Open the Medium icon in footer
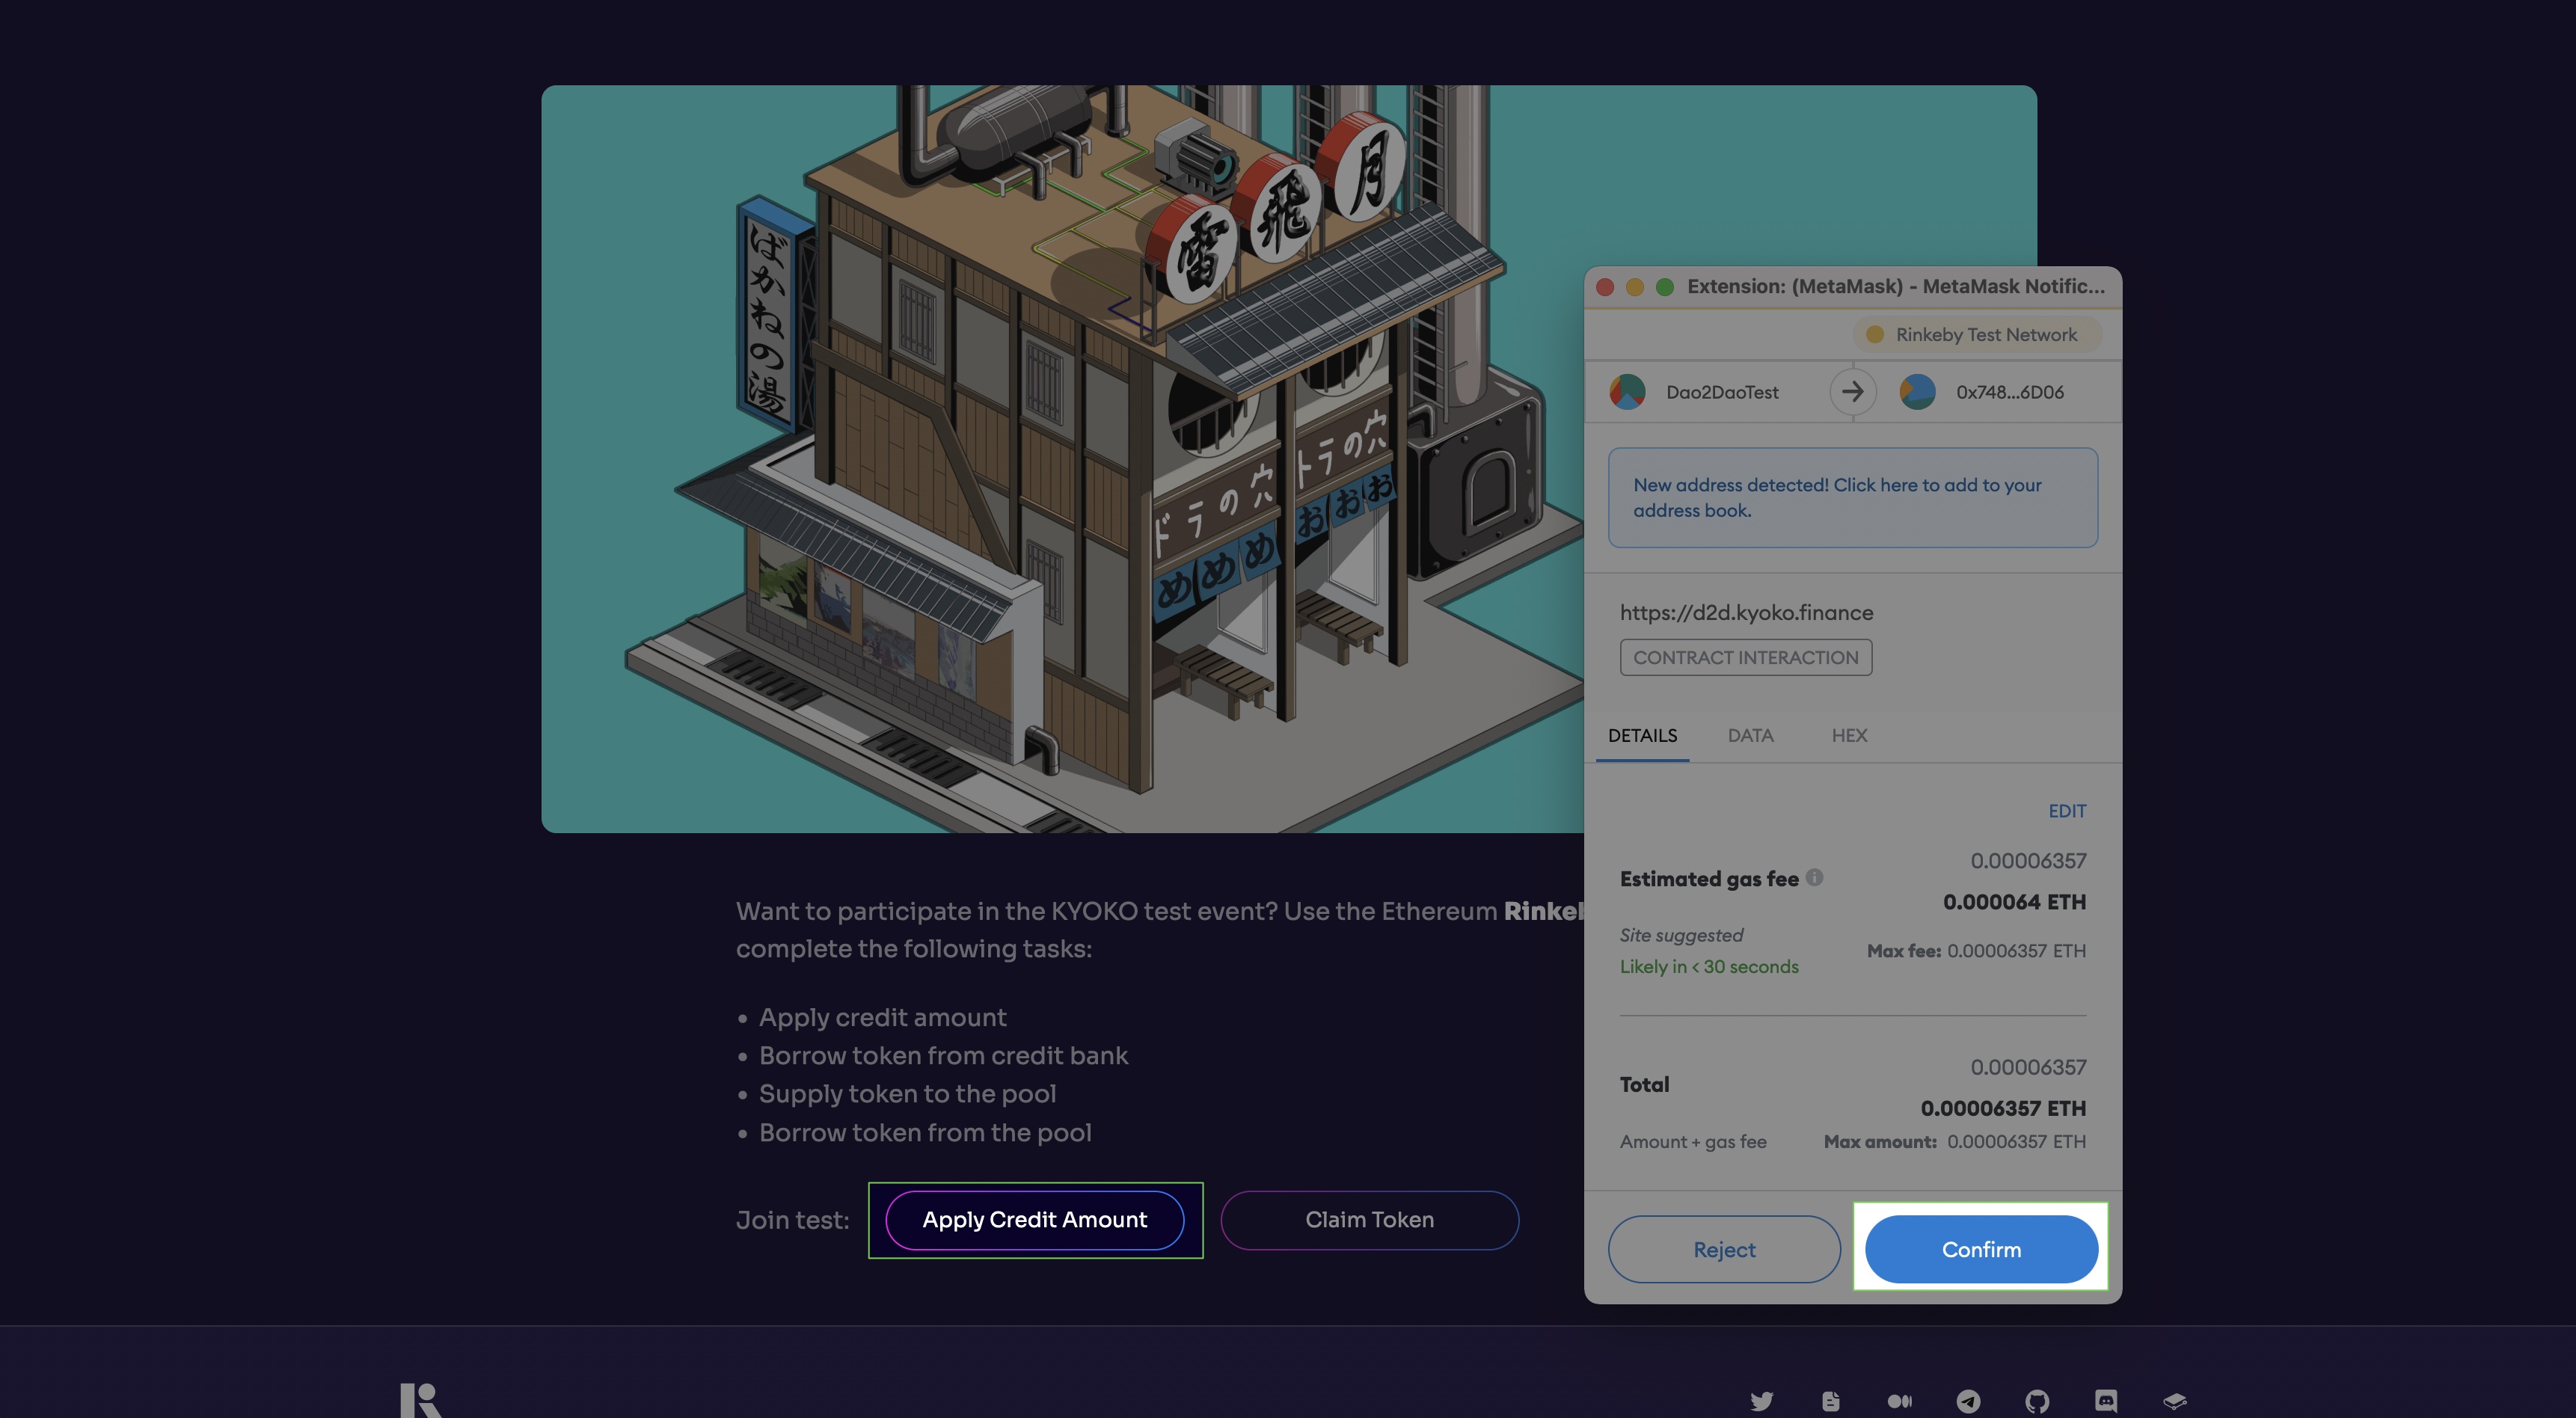Image resolution: width=2576 pixels, height=1418 pixels. pos(1900,1401)
